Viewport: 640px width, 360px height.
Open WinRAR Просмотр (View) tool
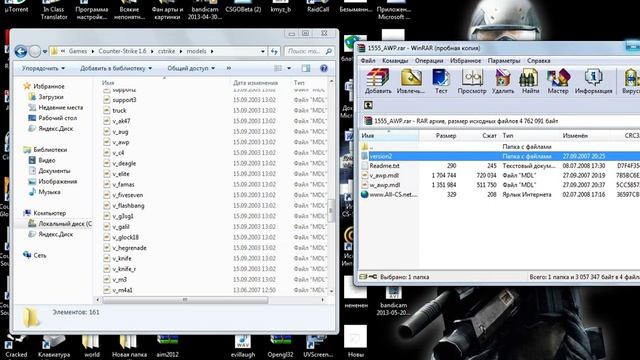[x=472, y=81]
